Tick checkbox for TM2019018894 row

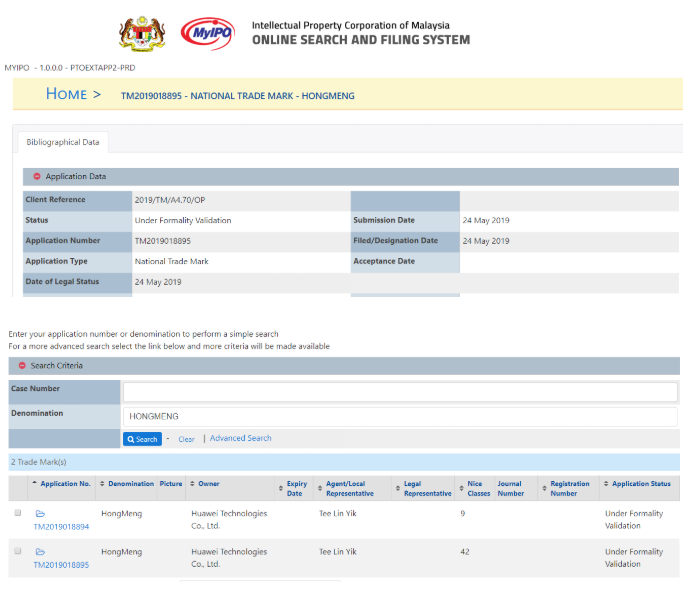click(x=18, y=513)
